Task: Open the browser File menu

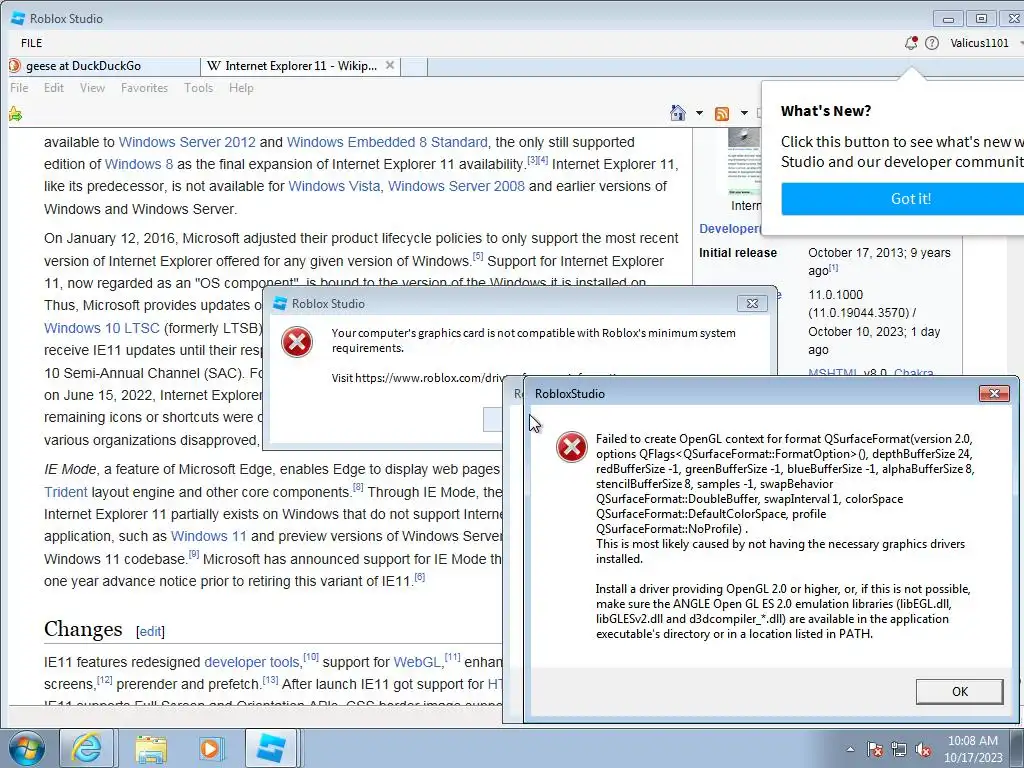Action: 19,88
